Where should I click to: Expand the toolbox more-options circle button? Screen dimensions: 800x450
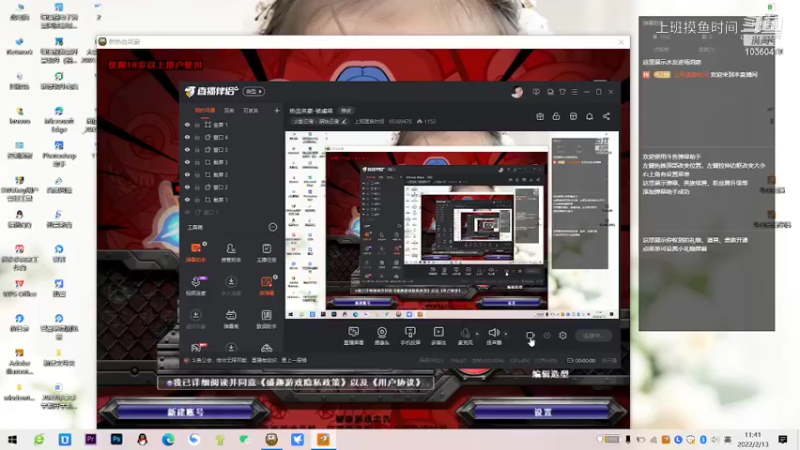click(x=273, y=227)
